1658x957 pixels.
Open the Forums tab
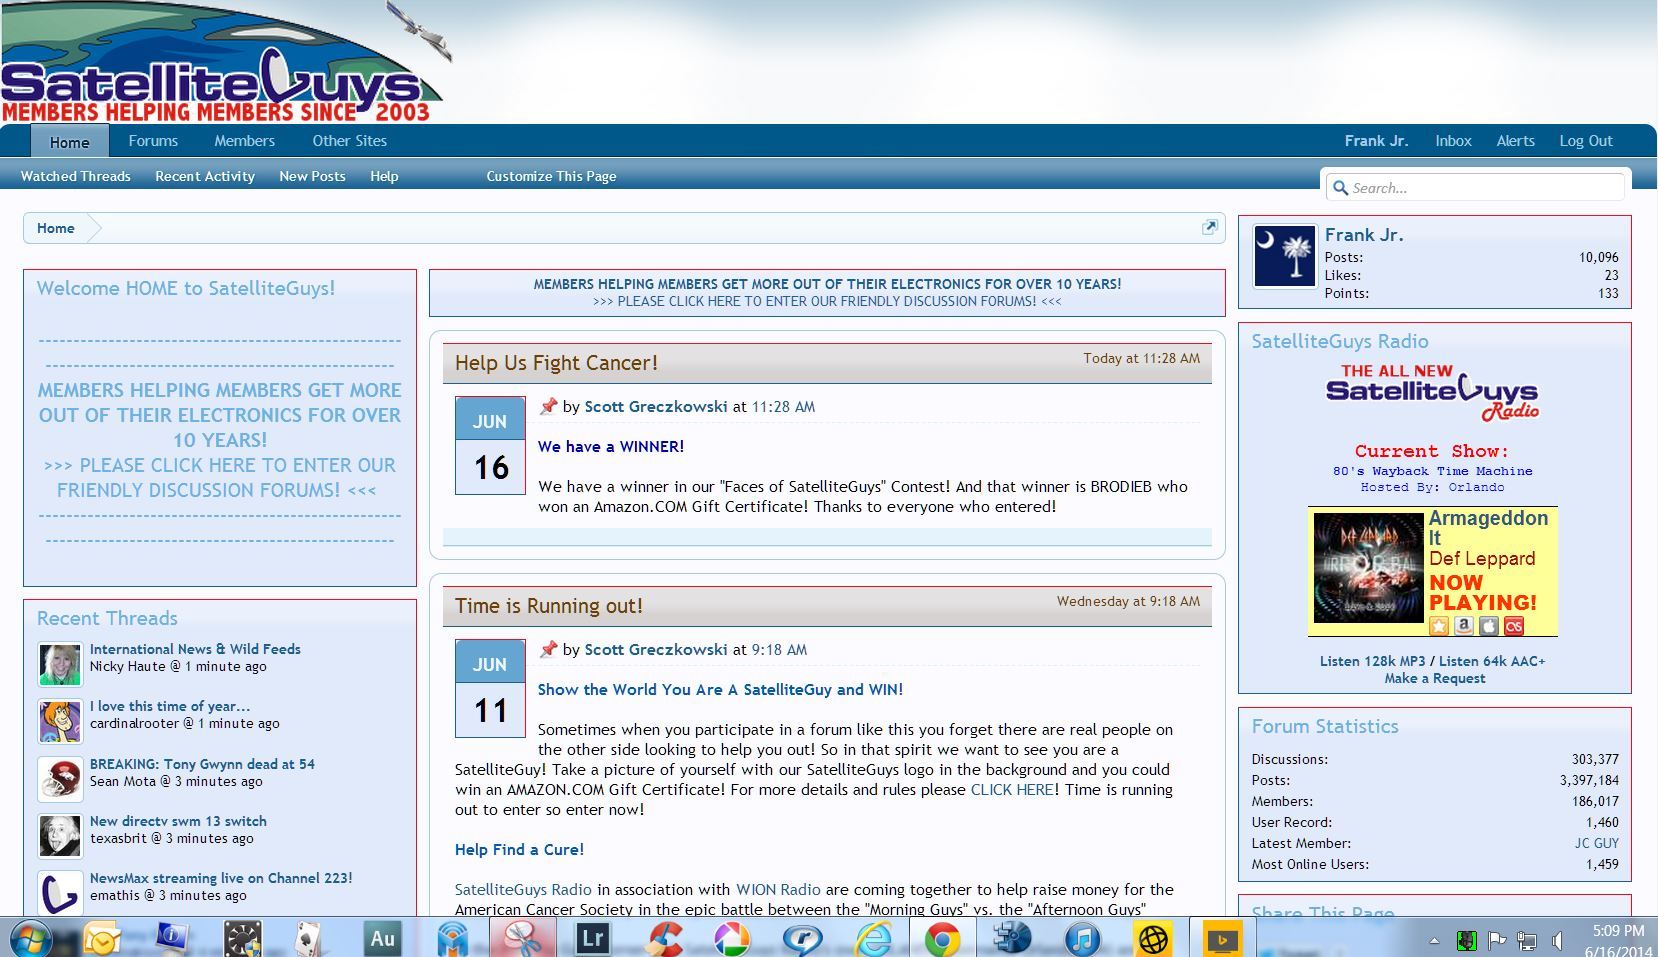coord(153,141)
